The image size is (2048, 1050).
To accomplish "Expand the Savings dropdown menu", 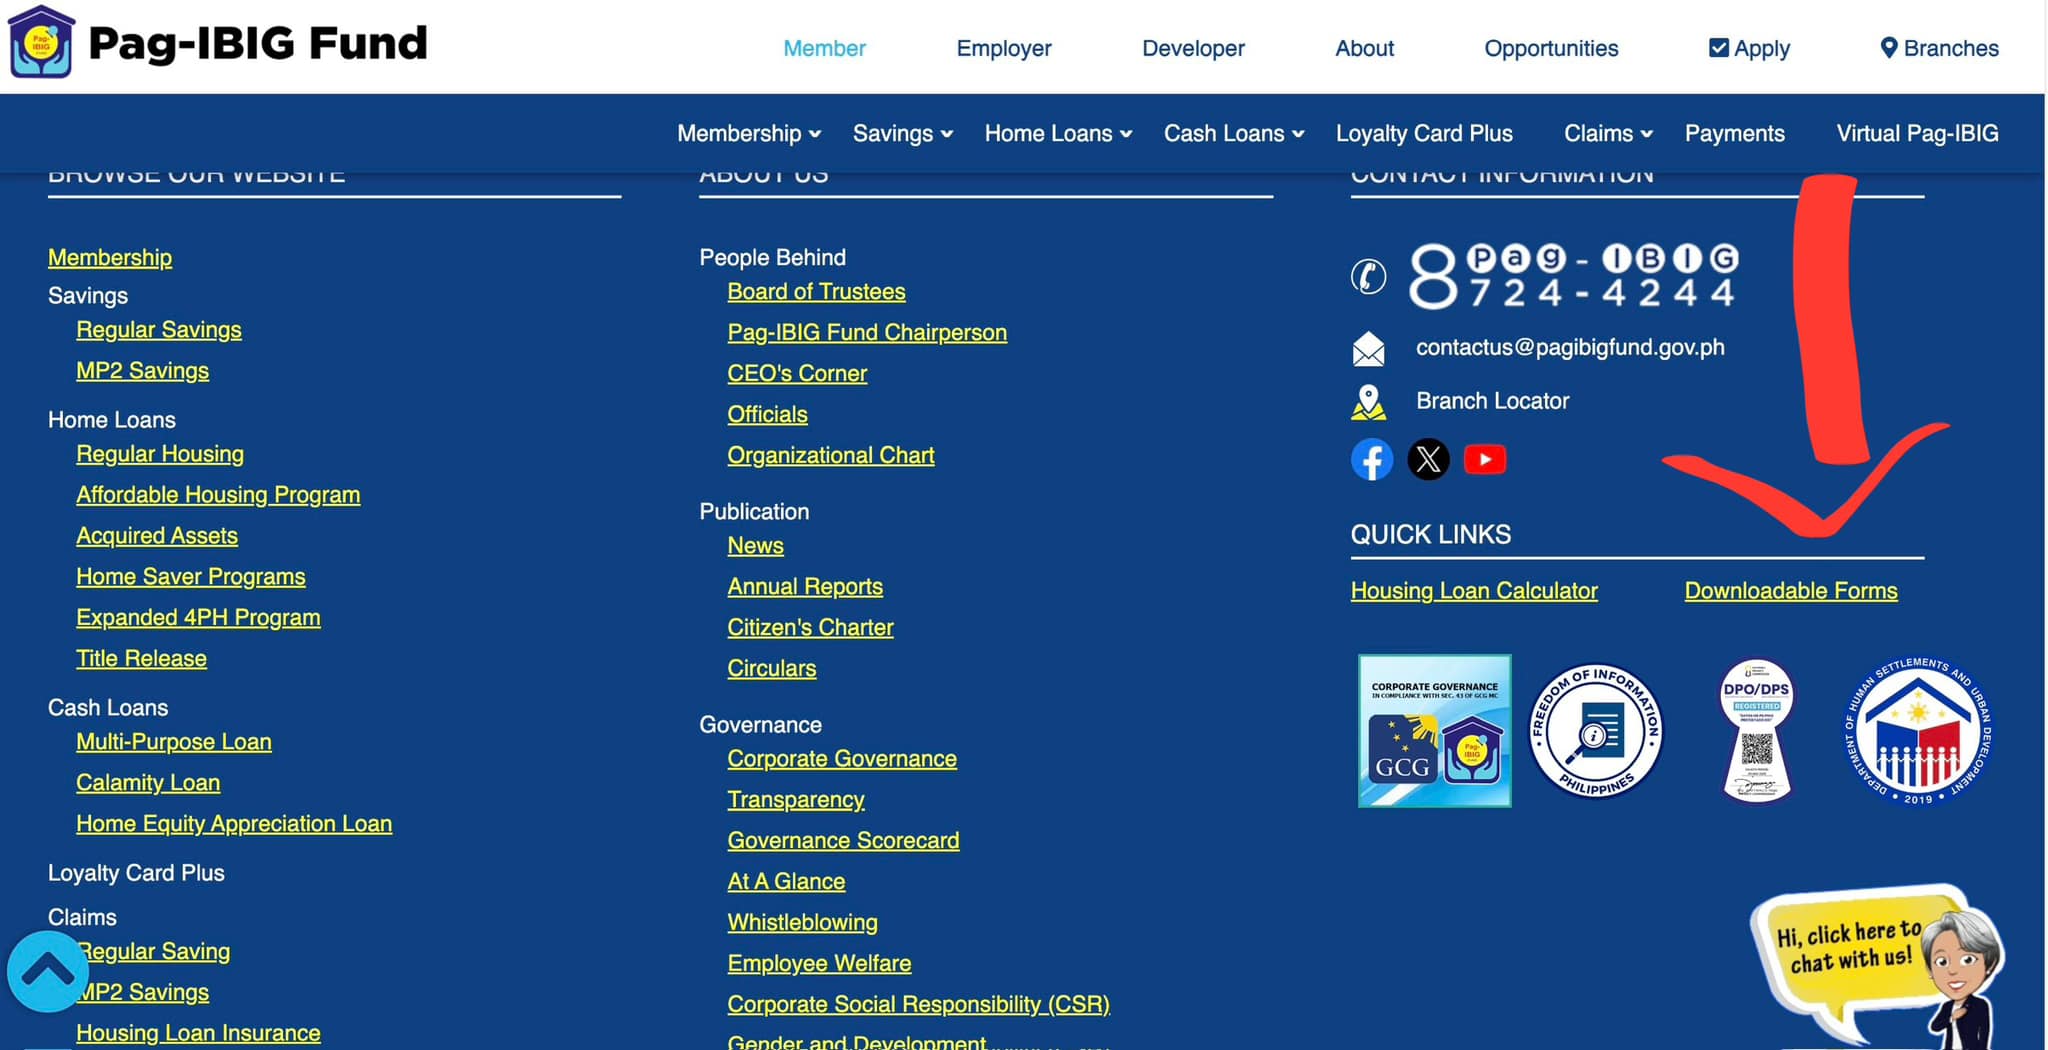I will tap(903, 133).
